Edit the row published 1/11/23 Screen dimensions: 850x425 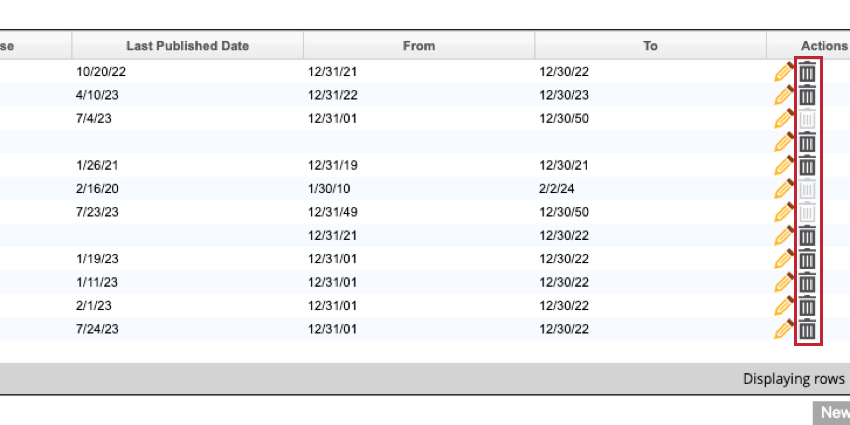pyautogui.click(x=784, y=283)
